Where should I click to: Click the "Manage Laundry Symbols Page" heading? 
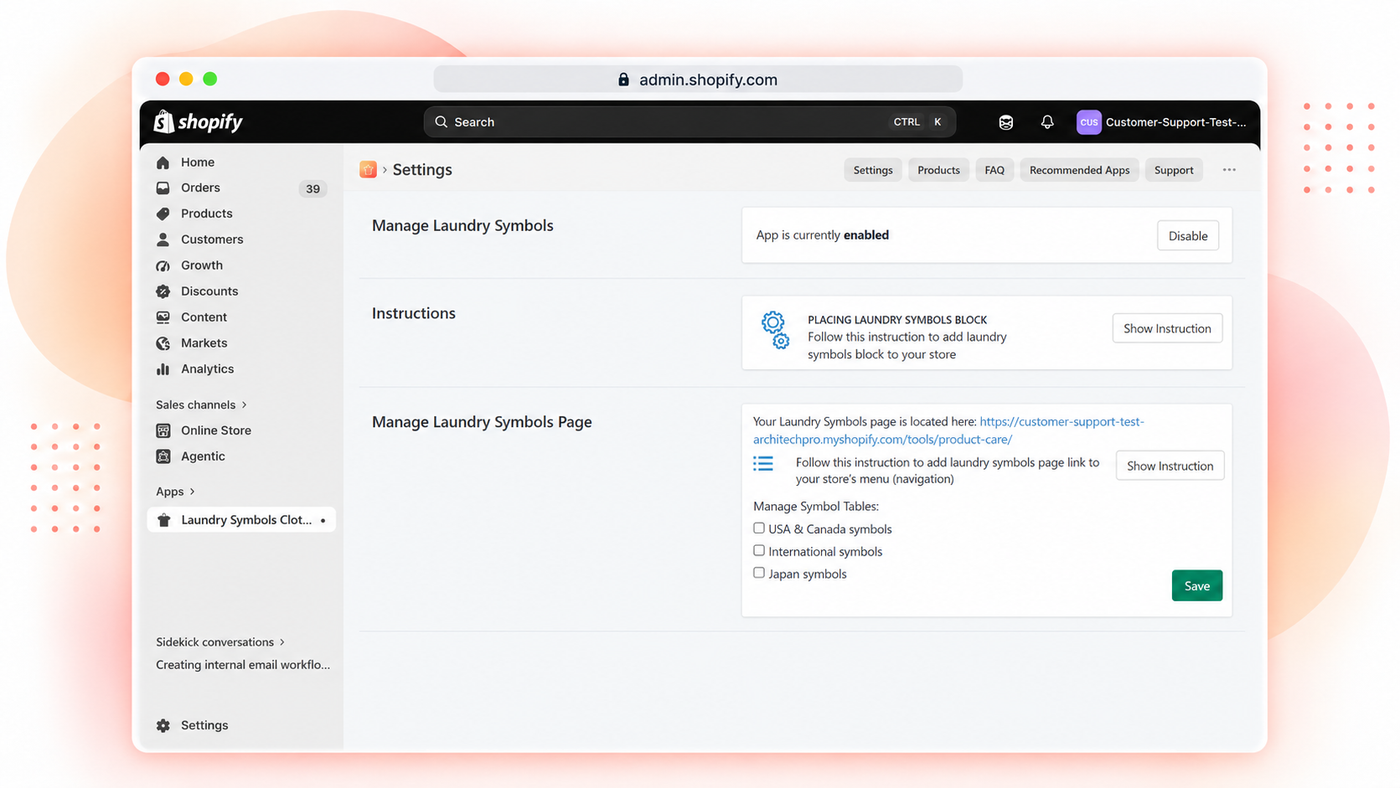[x=482, y=422]
